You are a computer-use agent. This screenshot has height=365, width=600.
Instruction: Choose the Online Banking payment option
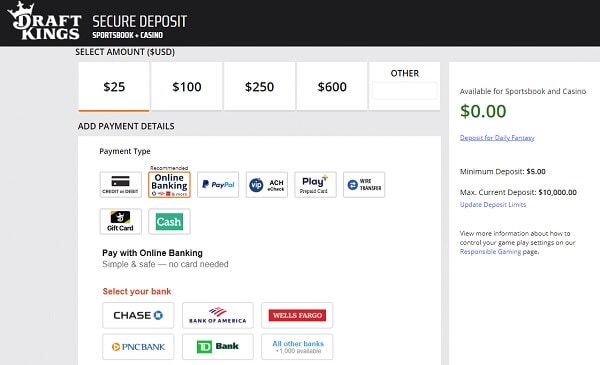[x=169, y=185]
